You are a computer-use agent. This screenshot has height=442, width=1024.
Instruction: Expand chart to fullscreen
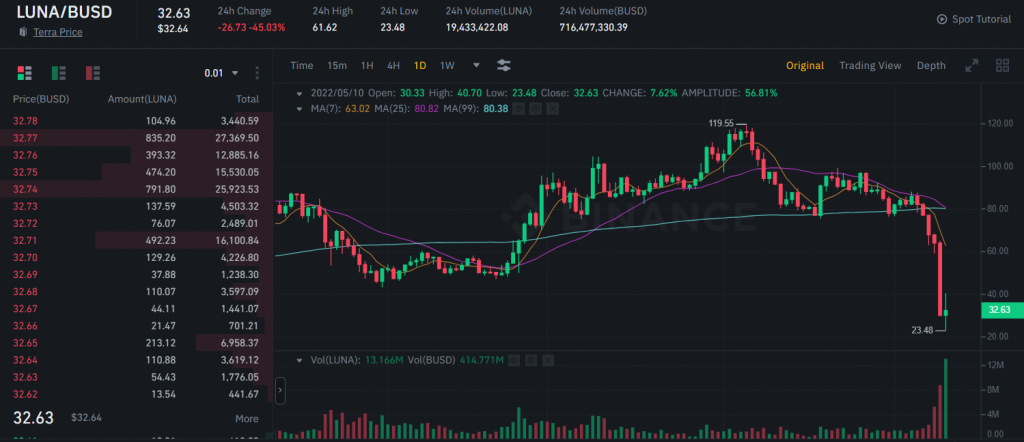tap(972, 65)
